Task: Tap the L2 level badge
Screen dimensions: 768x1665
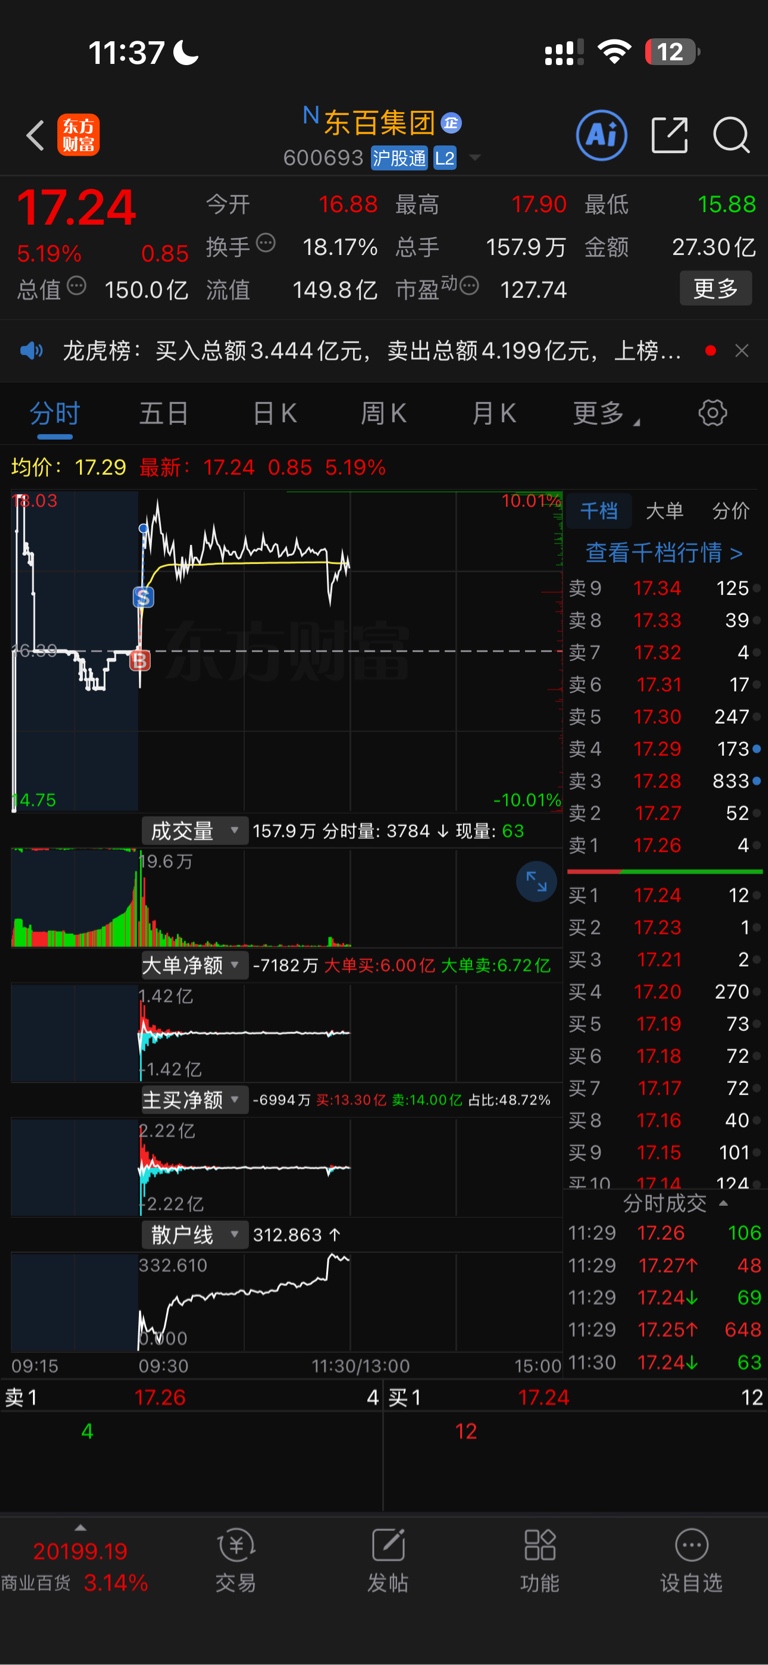Action: point(445,158)
